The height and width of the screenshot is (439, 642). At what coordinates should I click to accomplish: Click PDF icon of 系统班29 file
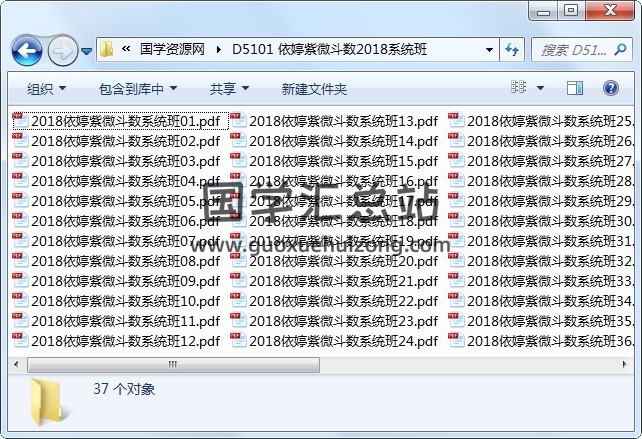[456, 201]
